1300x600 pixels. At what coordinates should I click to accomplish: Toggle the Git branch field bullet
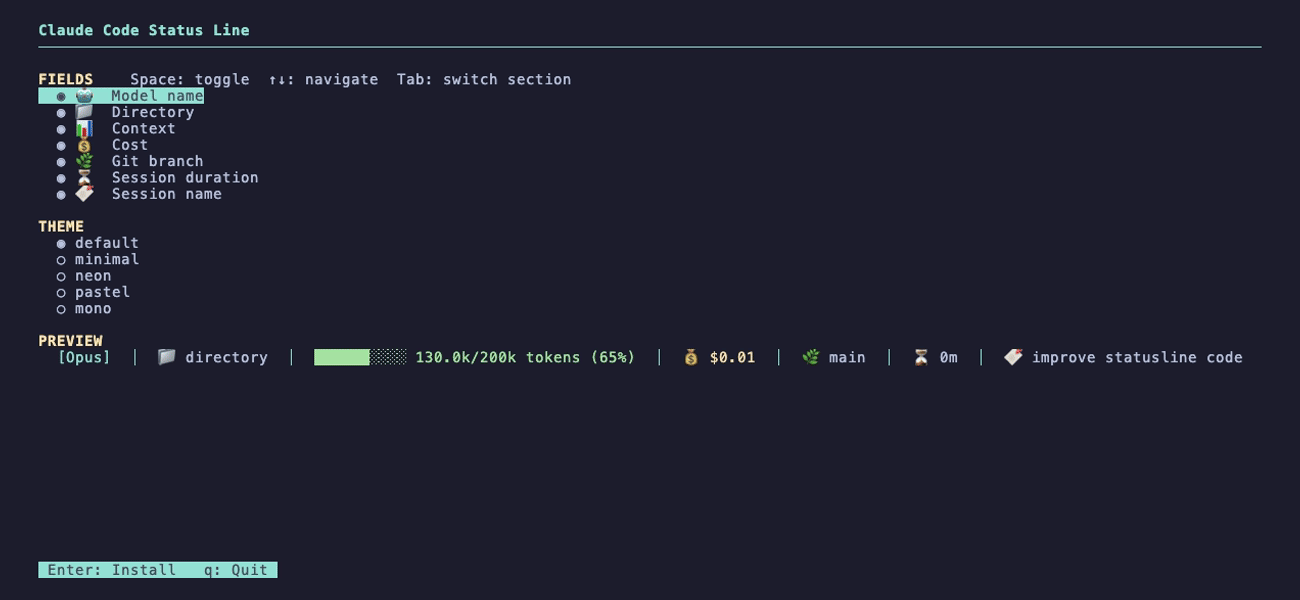click(x=61, y=162)
